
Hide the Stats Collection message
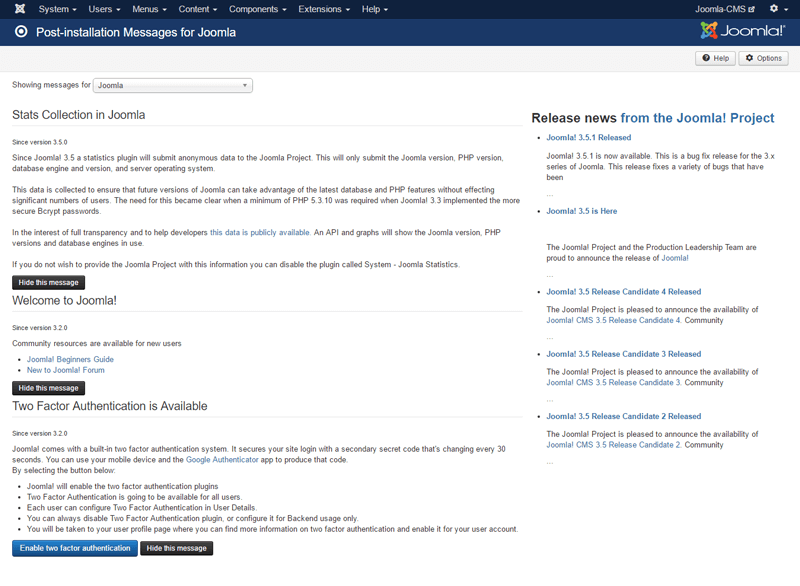(48, 283)
